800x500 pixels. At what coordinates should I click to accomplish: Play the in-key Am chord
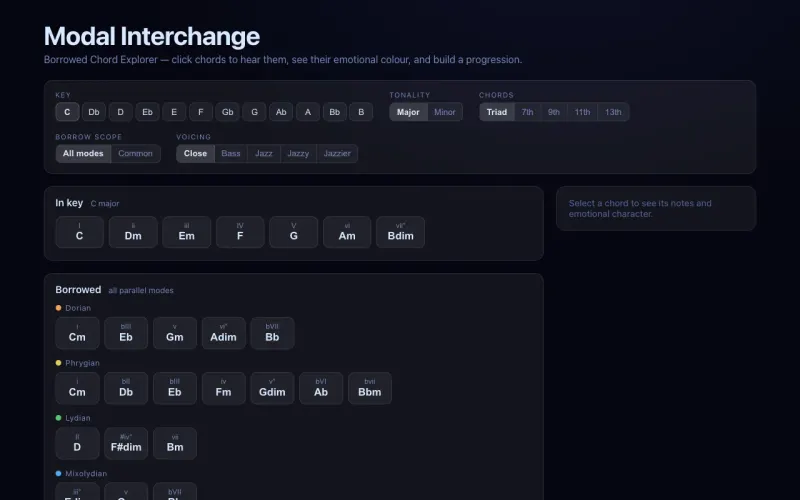click(x=347, y=232)
